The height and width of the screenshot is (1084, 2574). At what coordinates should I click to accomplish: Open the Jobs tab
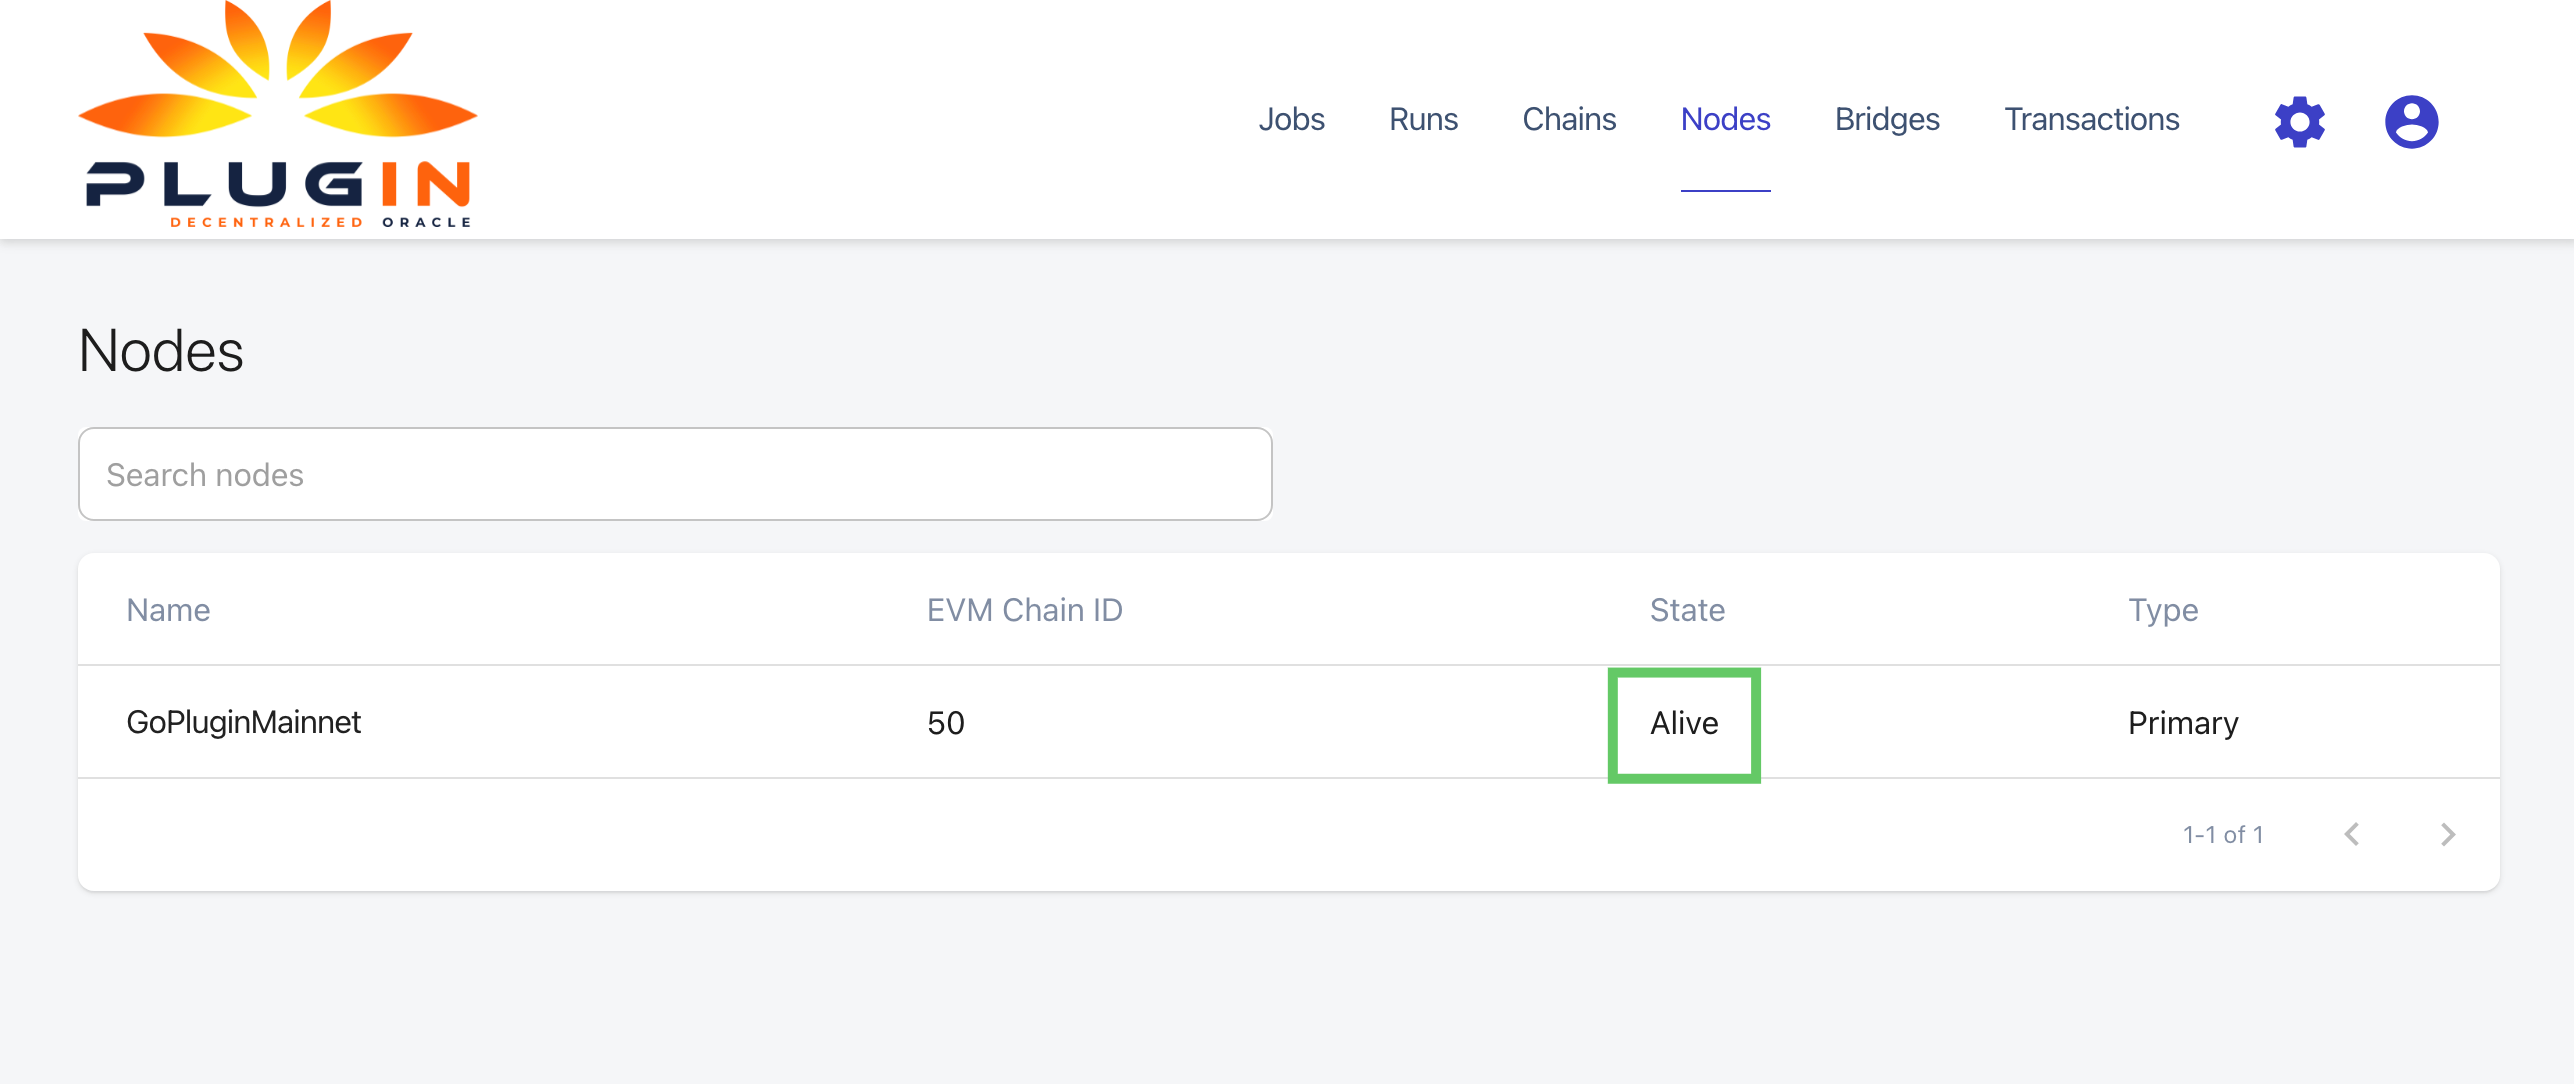point(1291,119)
